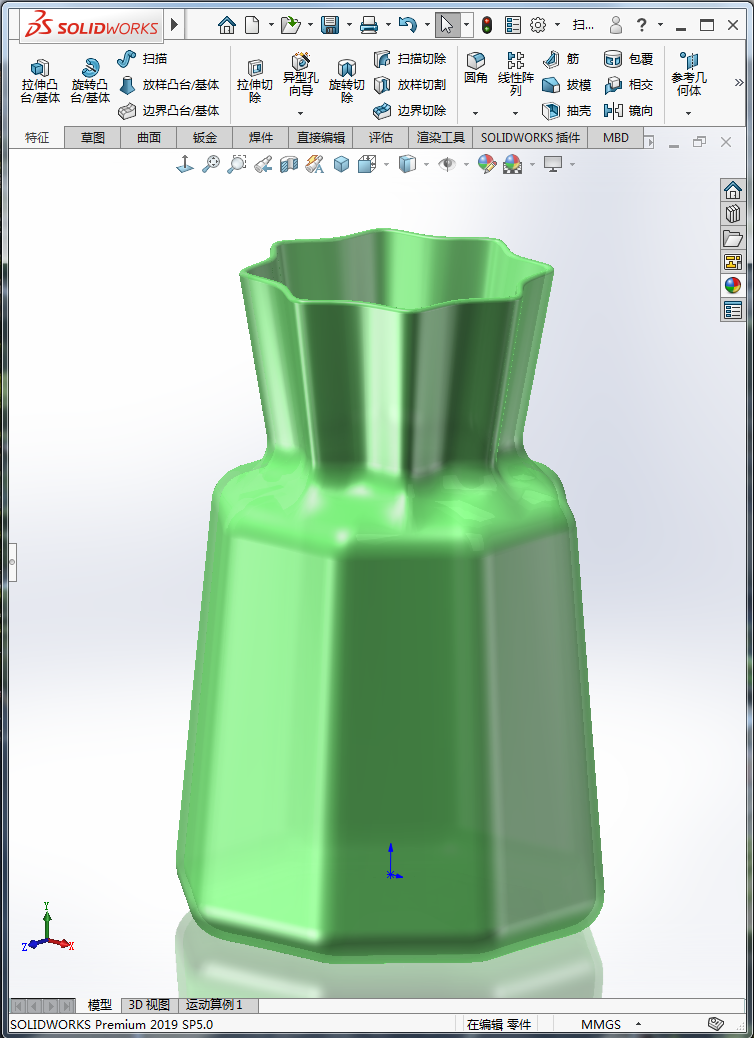Open File Explorer in task pane

coord(732,238)
